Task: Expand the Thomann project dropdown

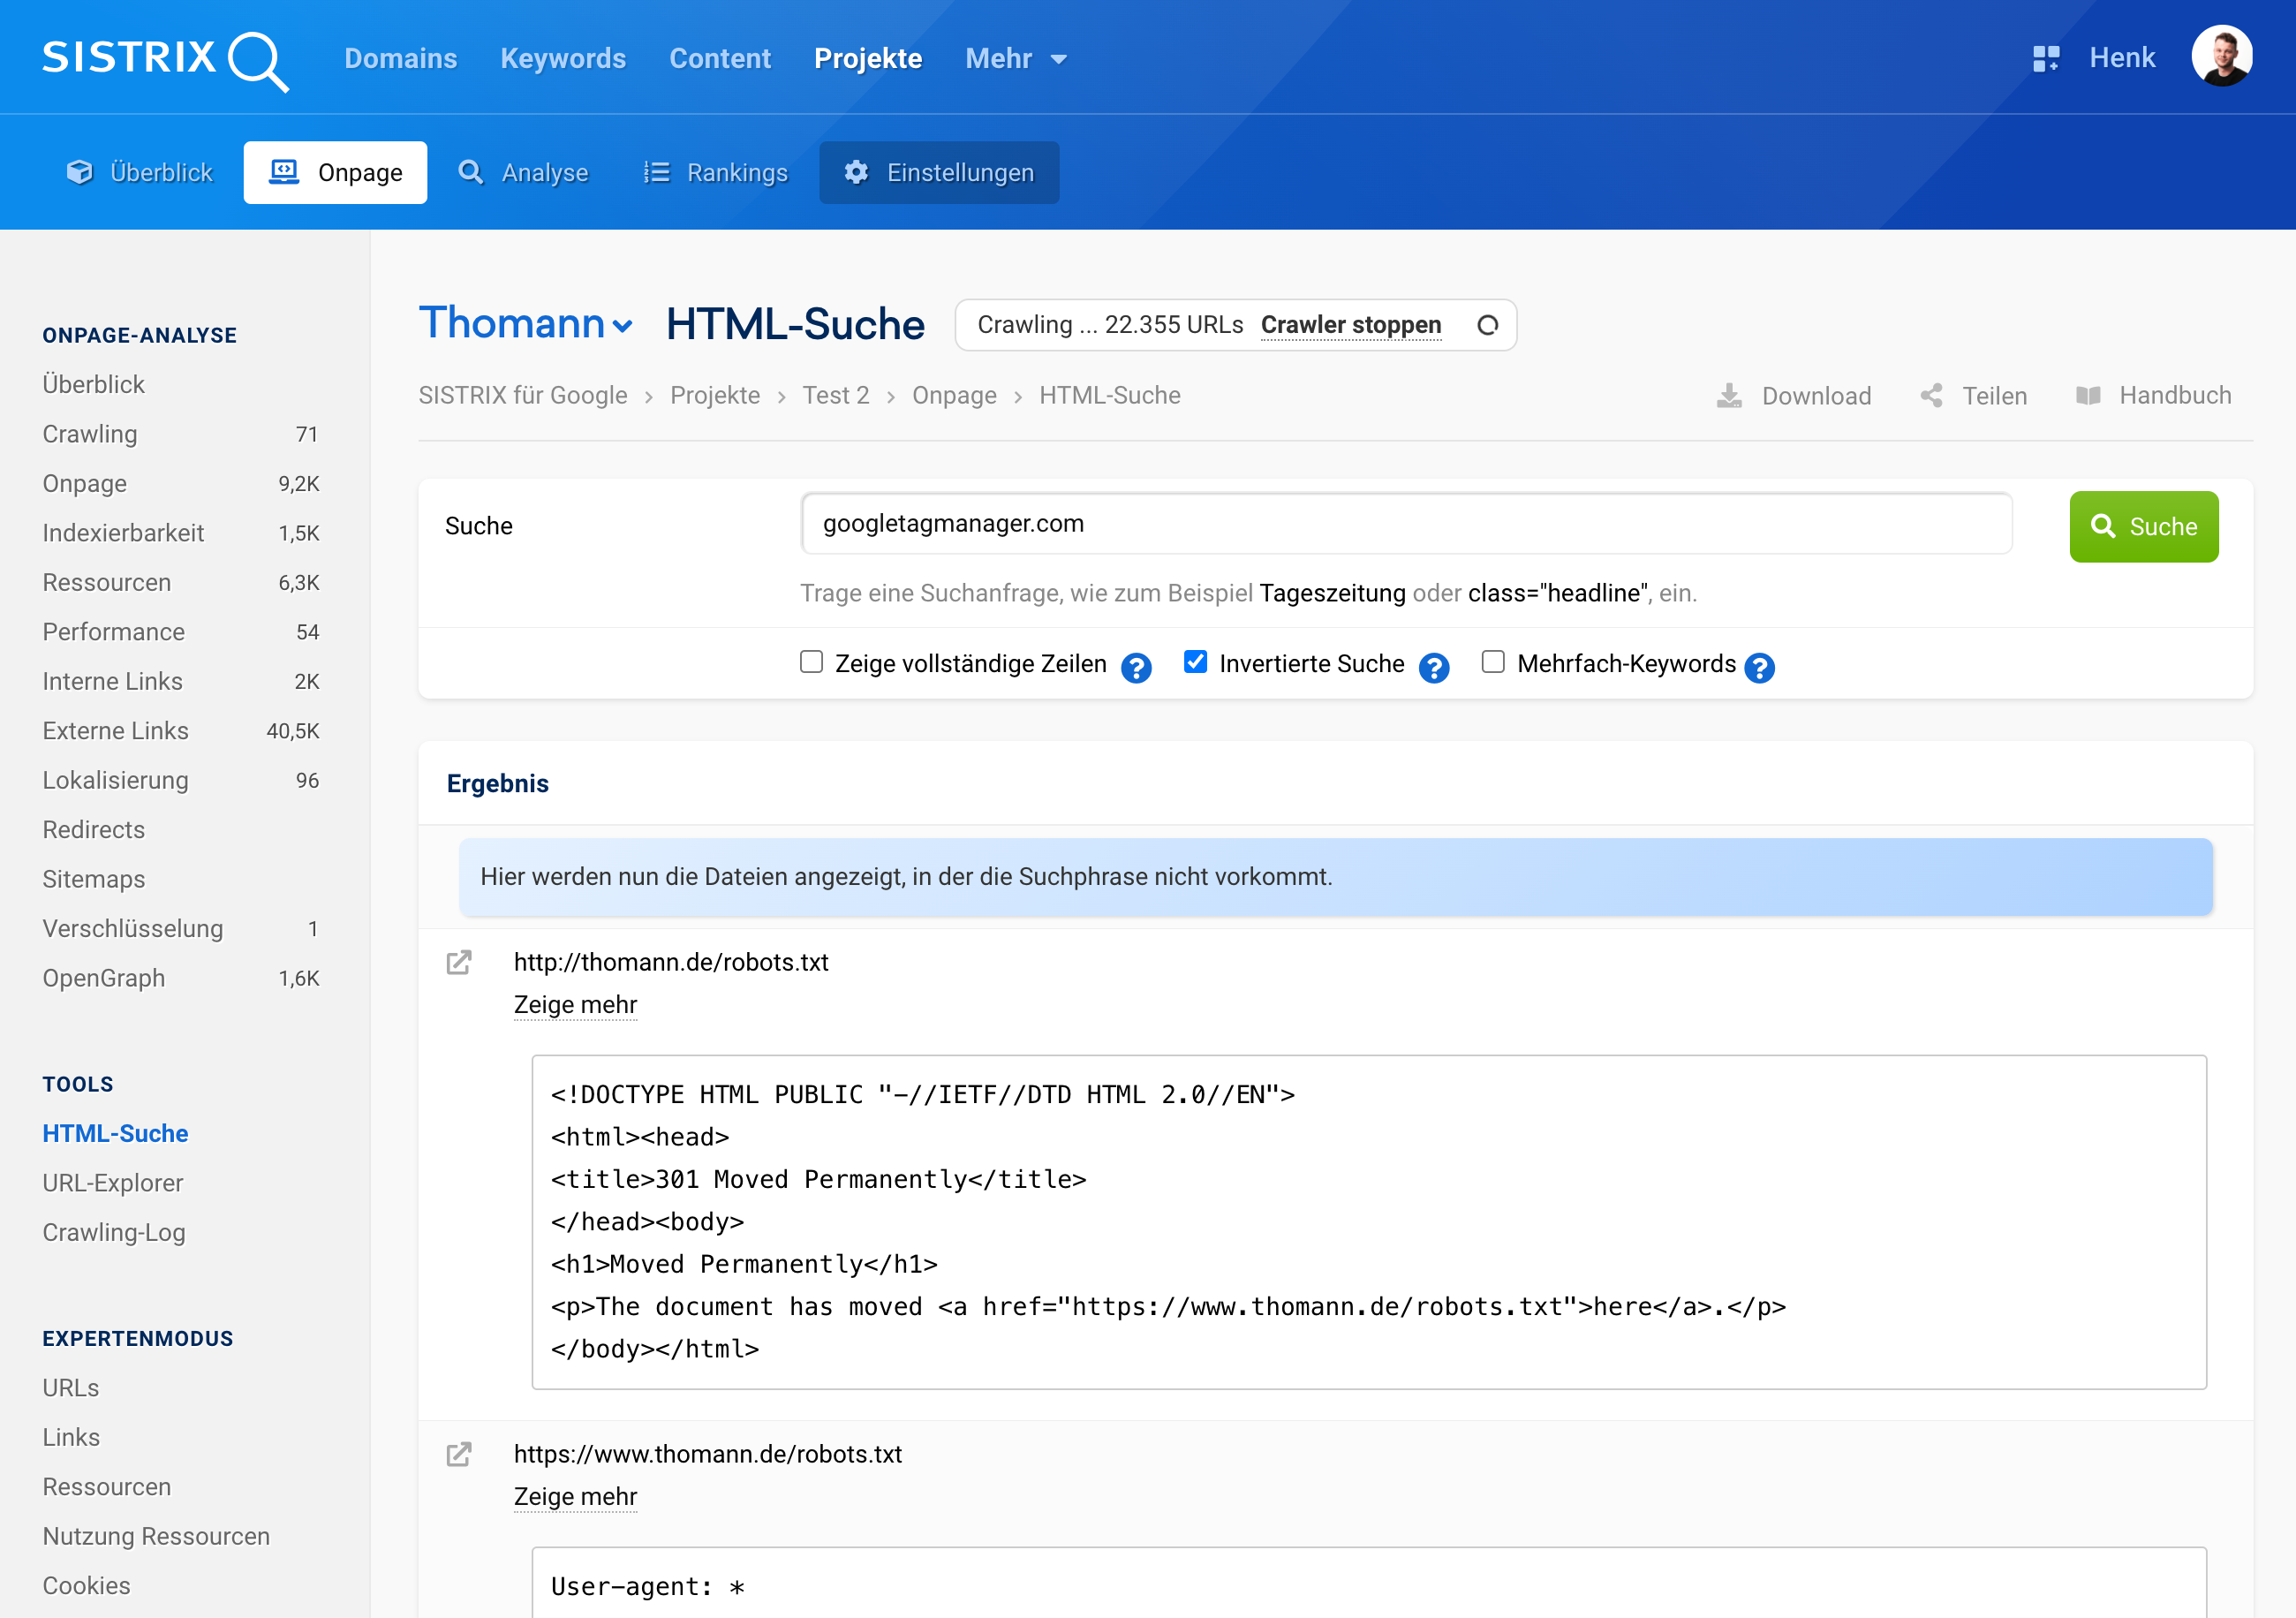Action: pyautogui.click(x=526, y=324)
